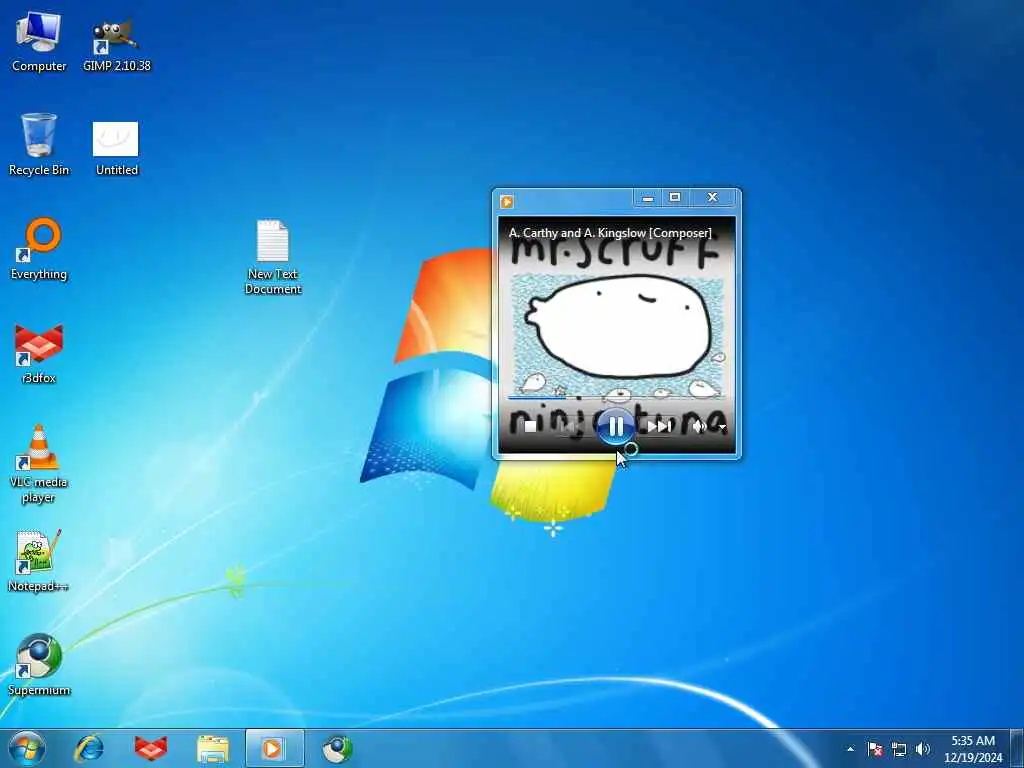Open network status icon in tray

coord(899,749)
